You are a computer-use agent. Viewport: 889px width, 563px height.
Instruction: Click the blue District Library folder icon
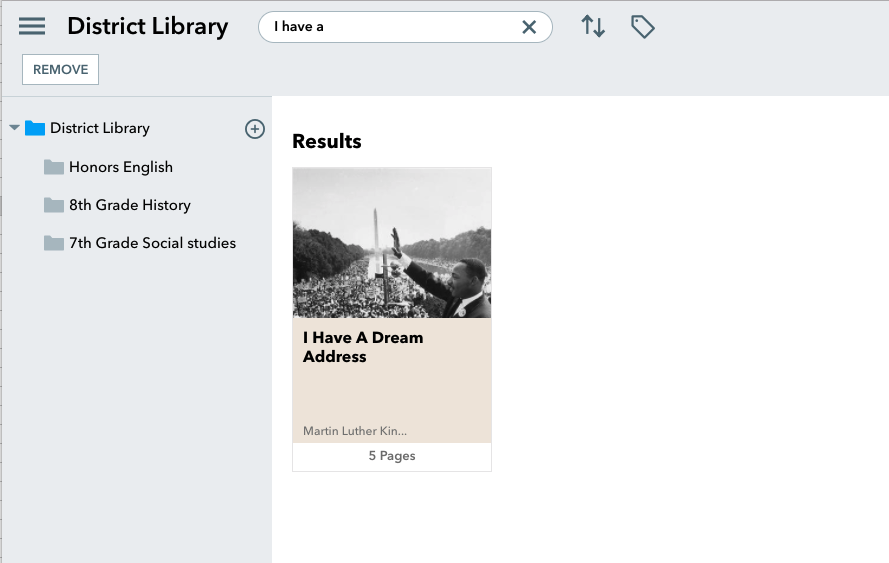(35, 128)
